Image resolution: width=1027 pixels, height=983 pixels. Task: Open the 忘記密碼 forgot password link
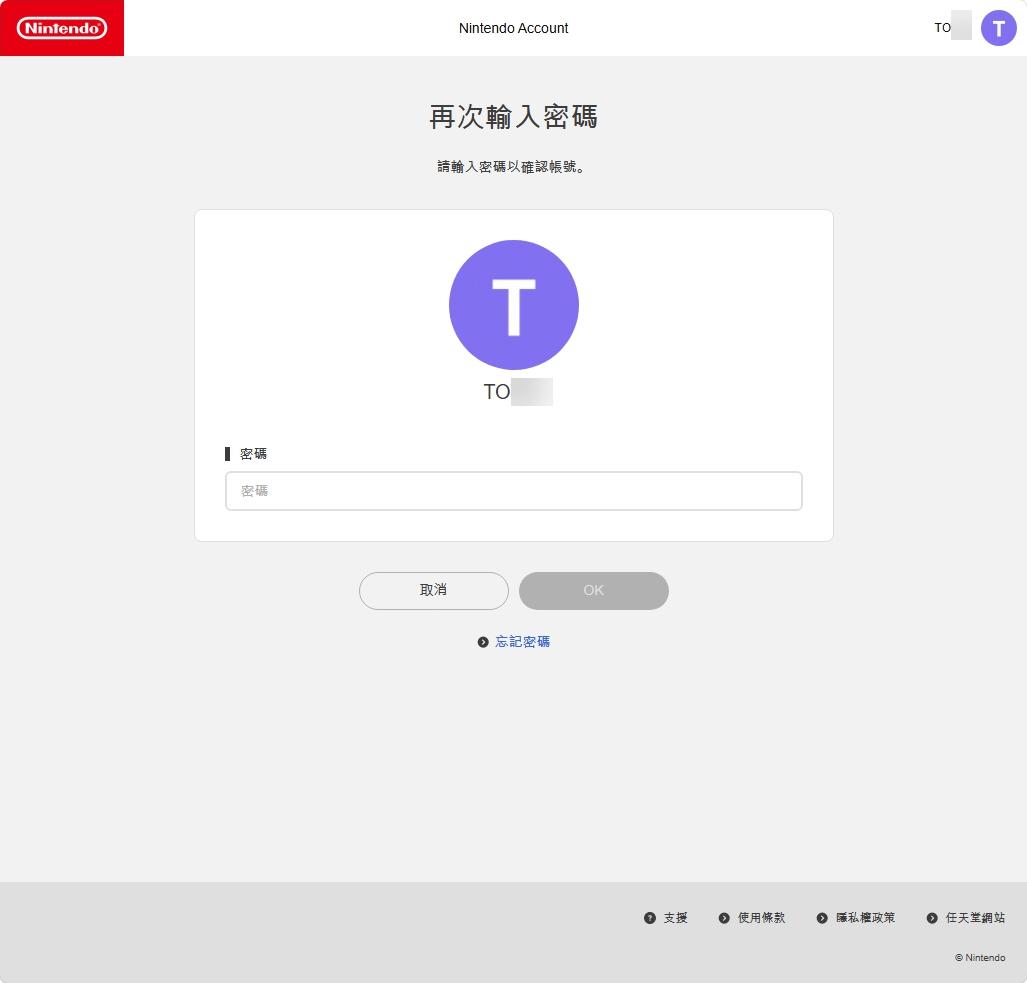(x=521, y=641)
